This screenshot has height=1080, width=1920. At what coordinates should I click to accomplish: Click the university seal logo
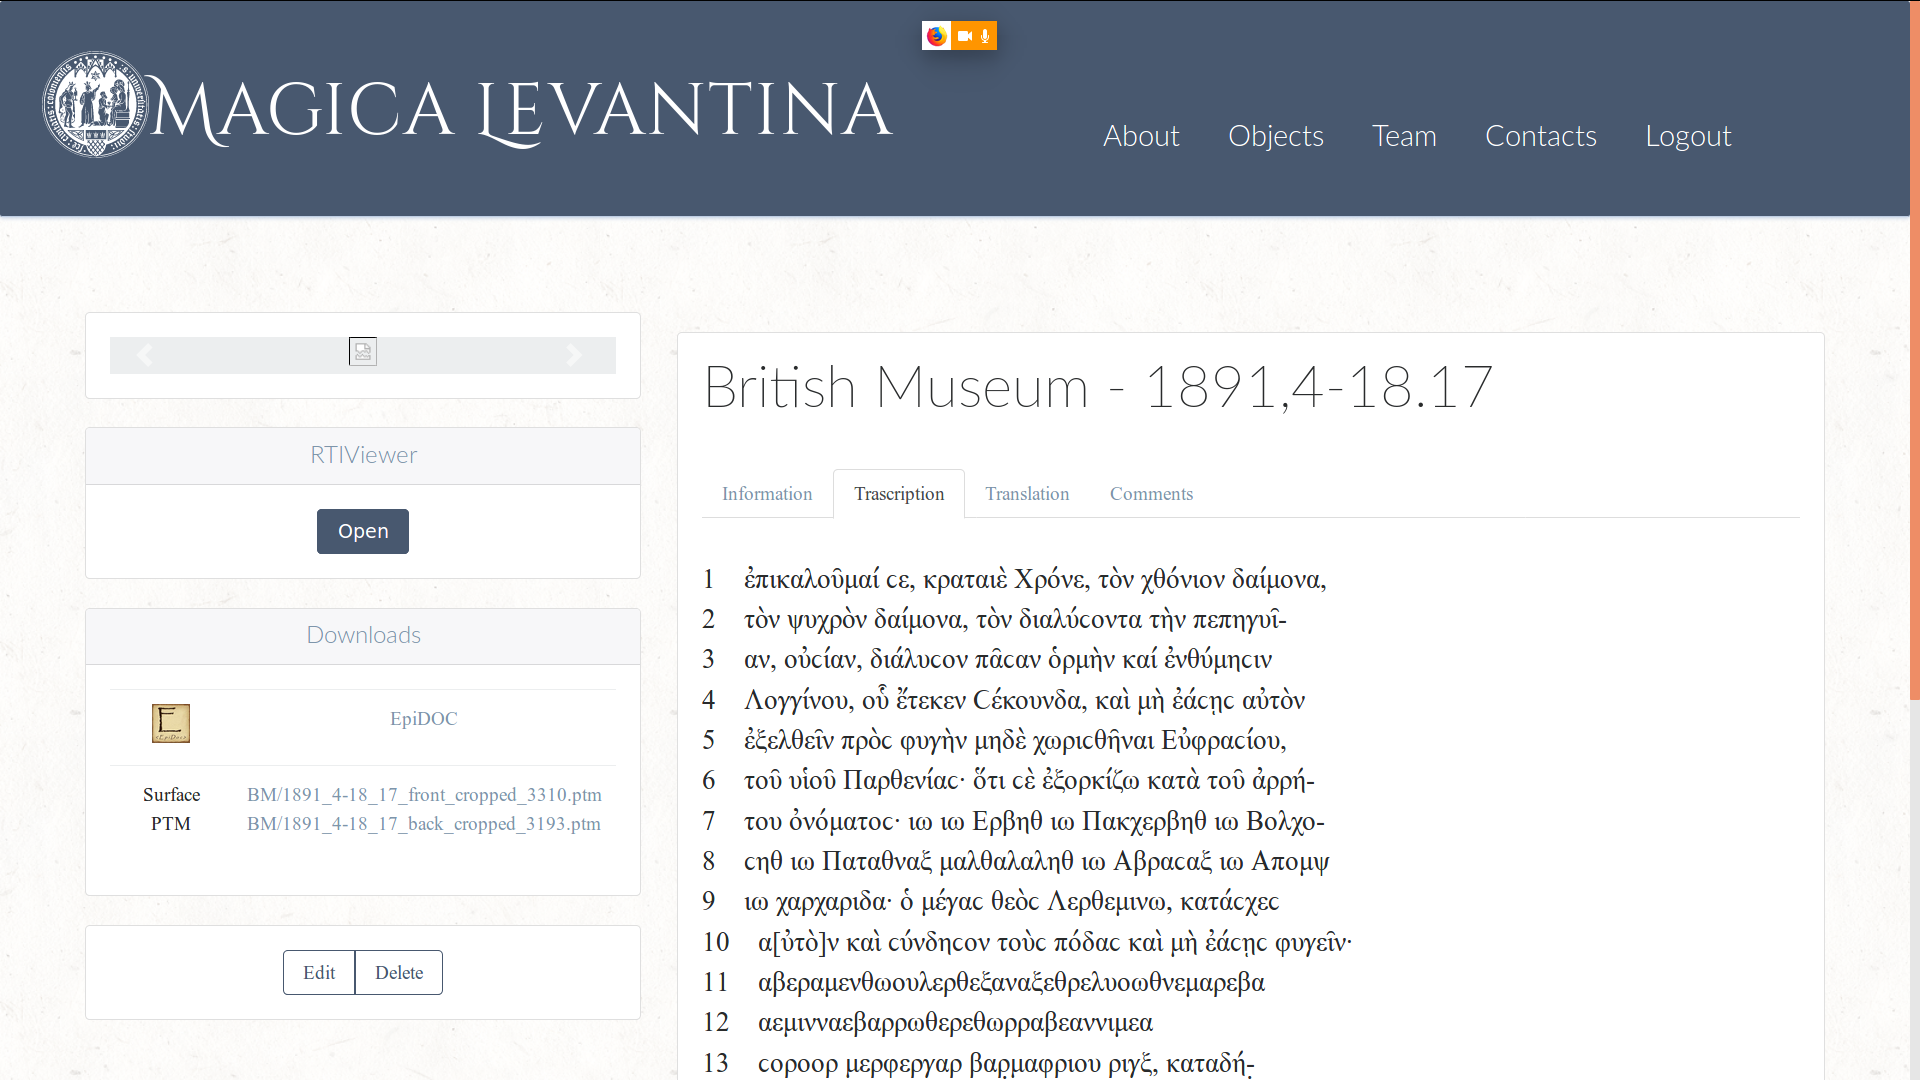[95, 106]
